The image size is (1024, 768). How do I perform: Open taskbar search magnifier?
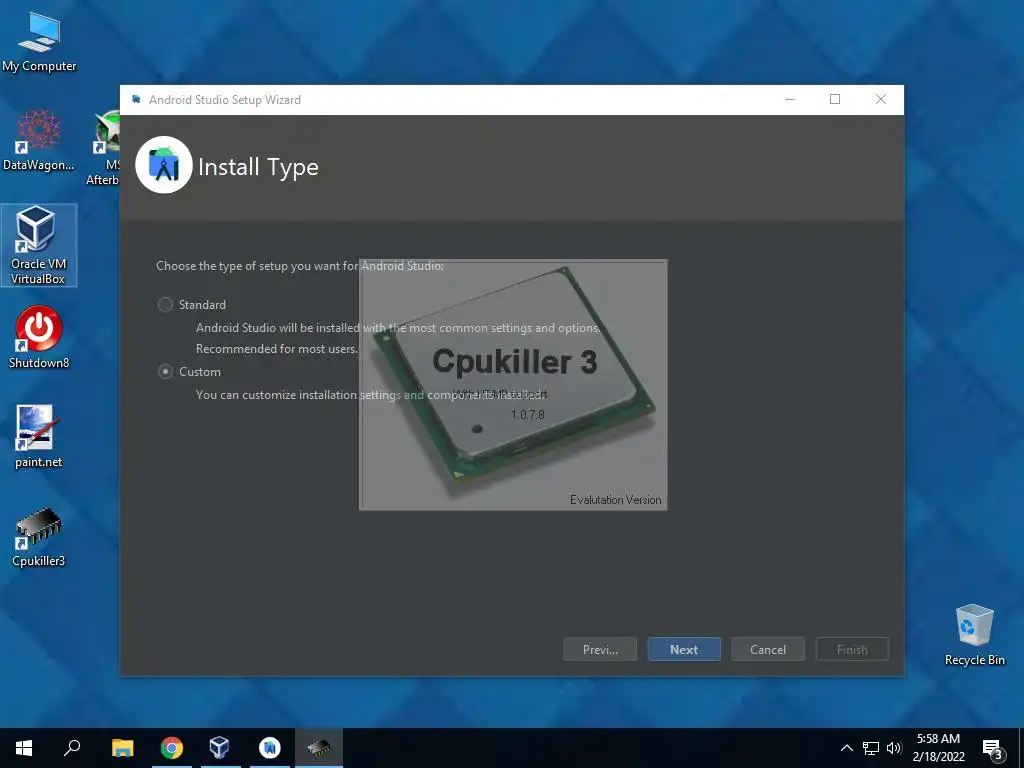pos(72,748)
